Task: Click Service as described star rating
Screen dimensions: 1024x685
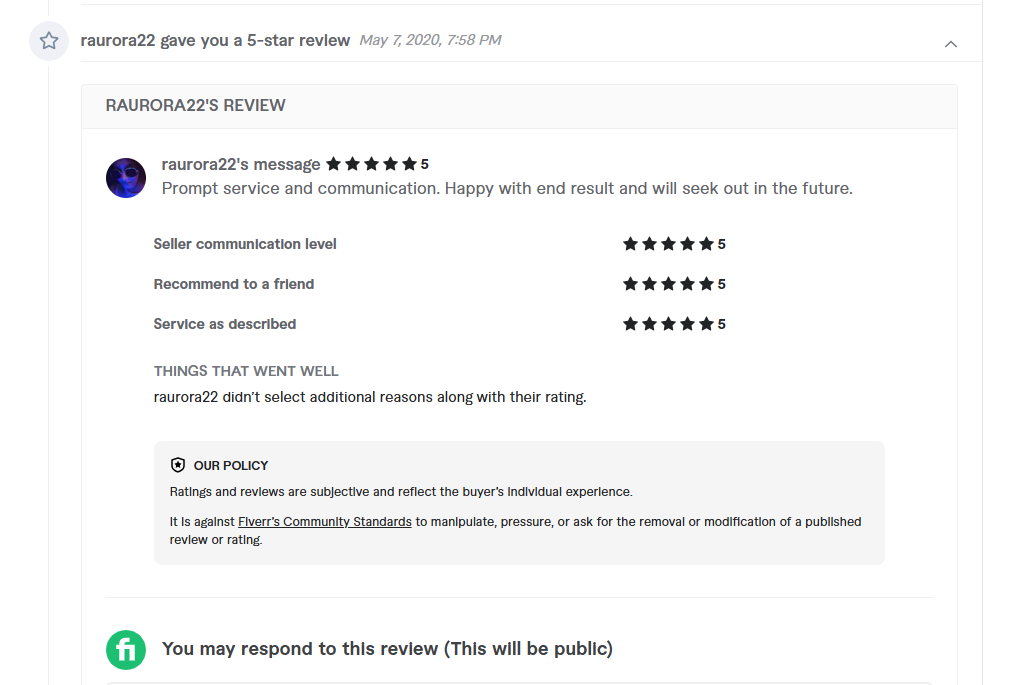Action: coord(668,324)
